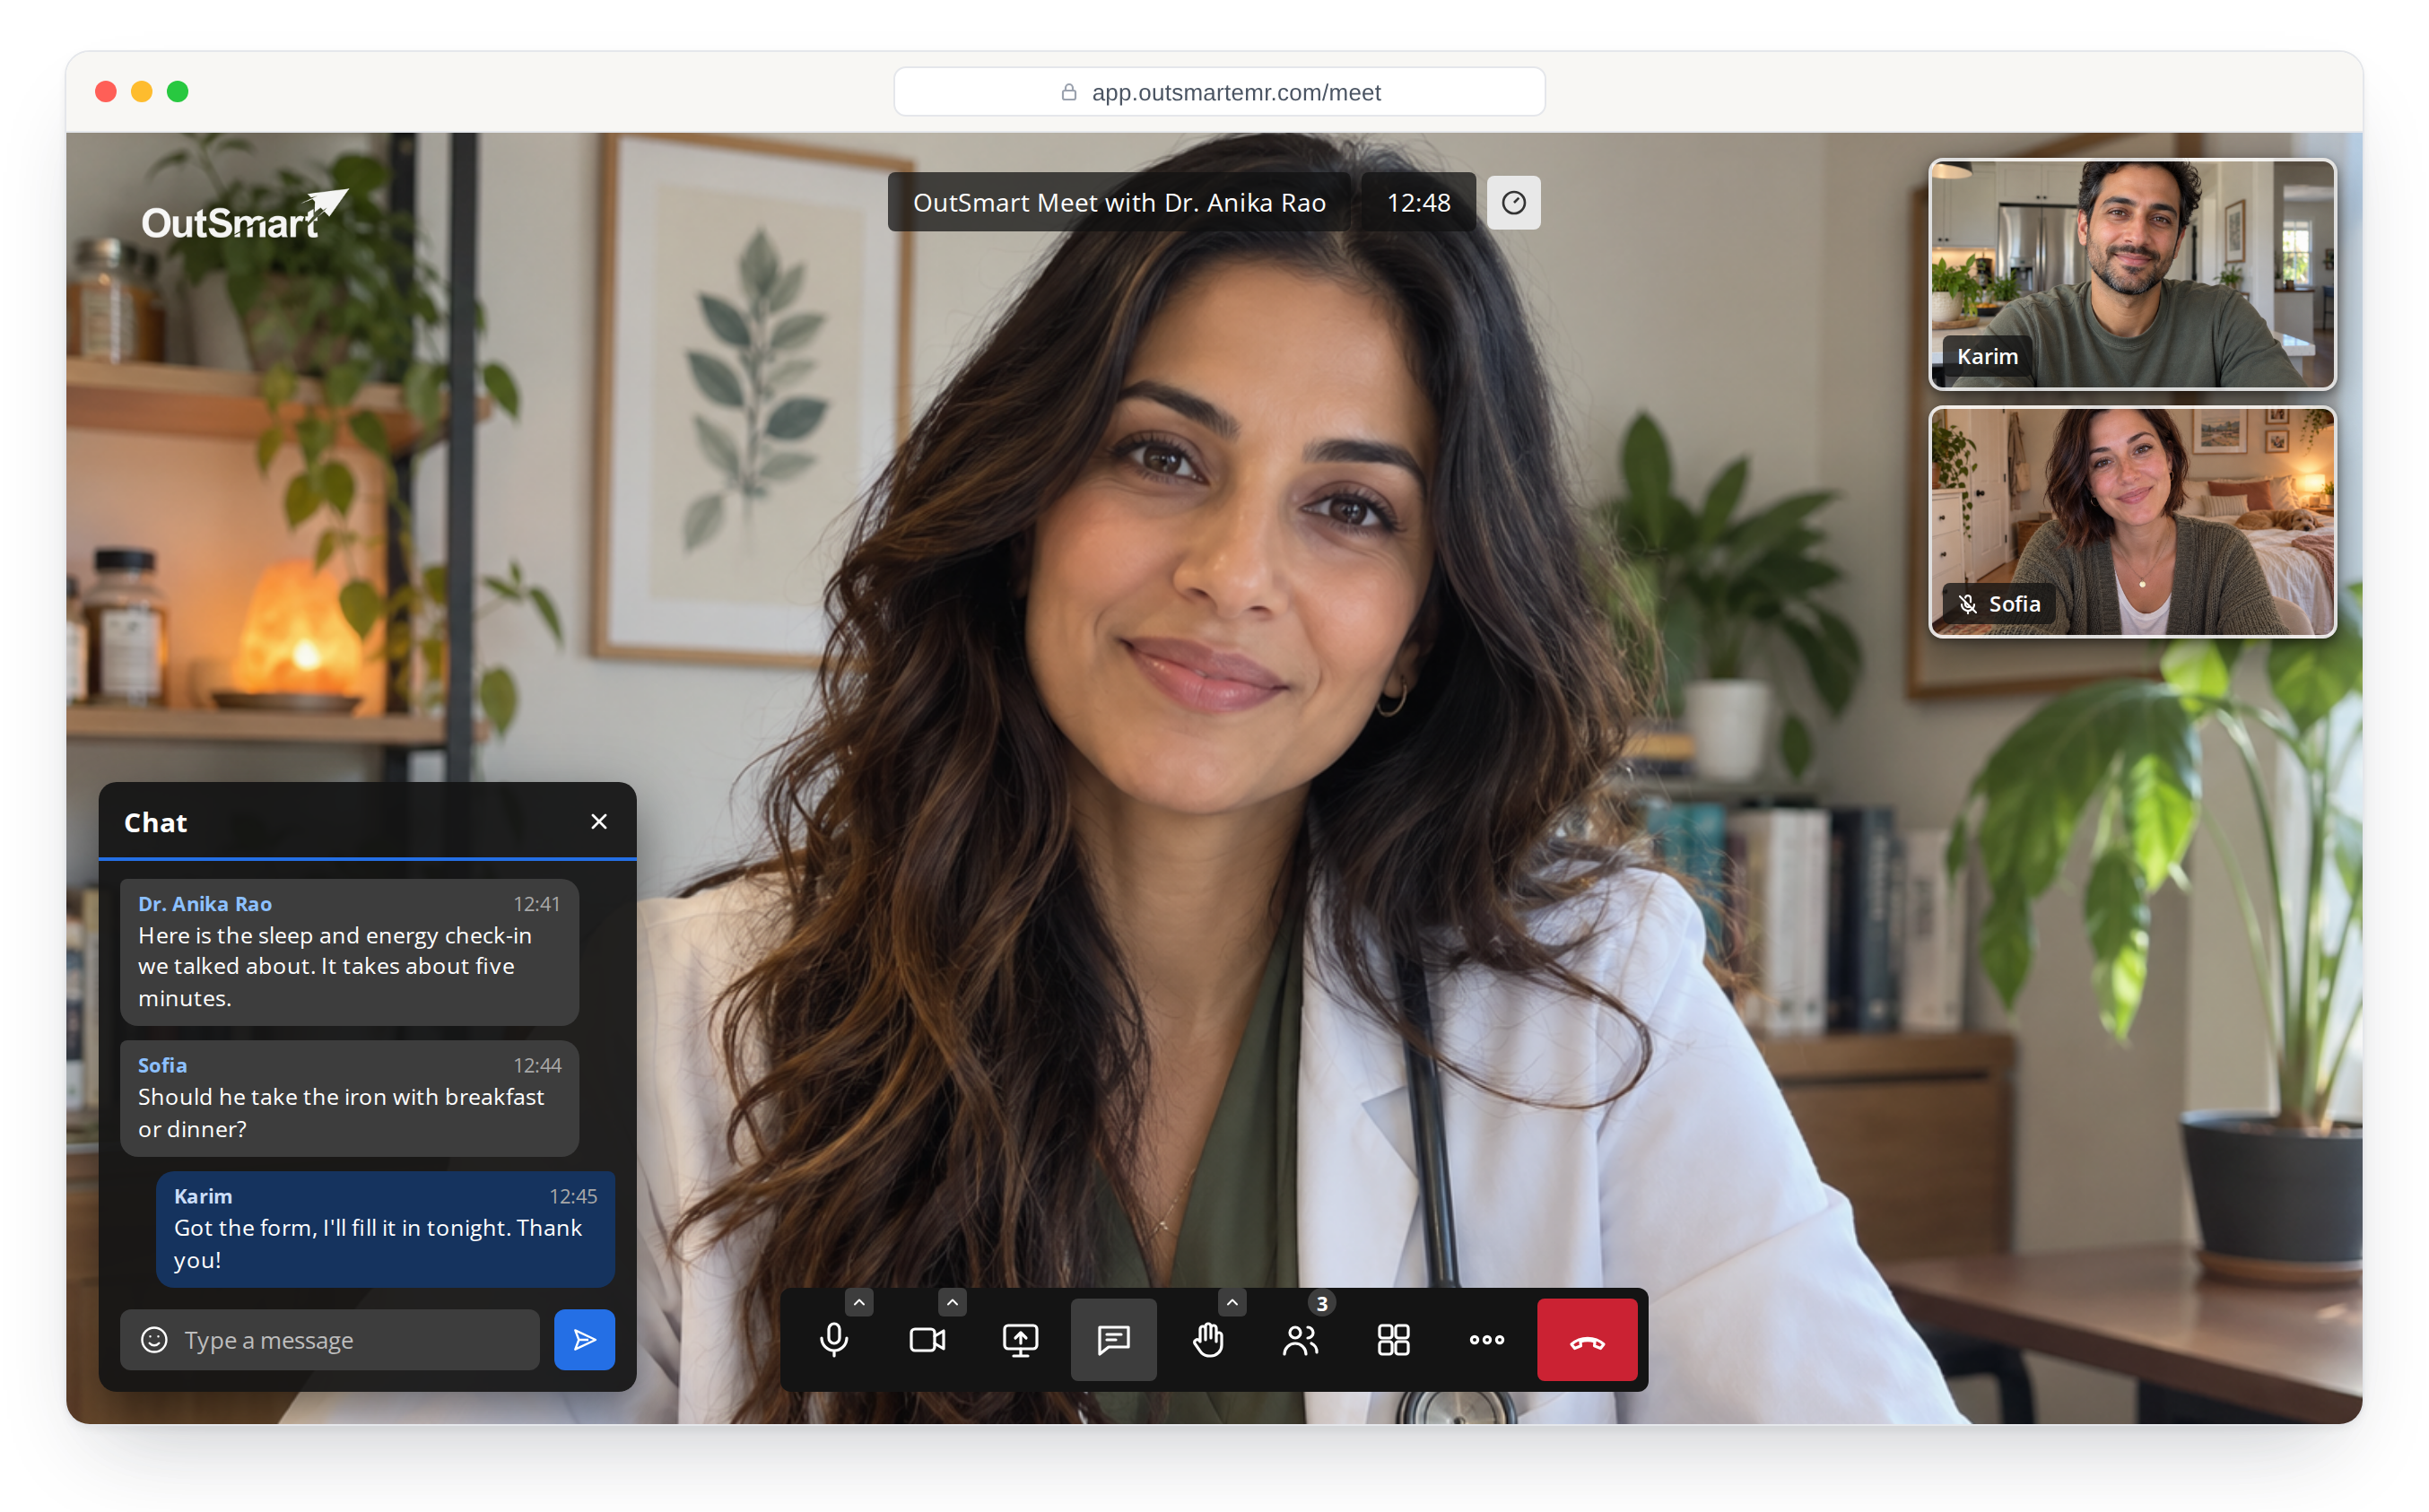The image size is (2429, 1512).
Task: Click Karim's message "Got the form"
Action: tap(385, 1229)
